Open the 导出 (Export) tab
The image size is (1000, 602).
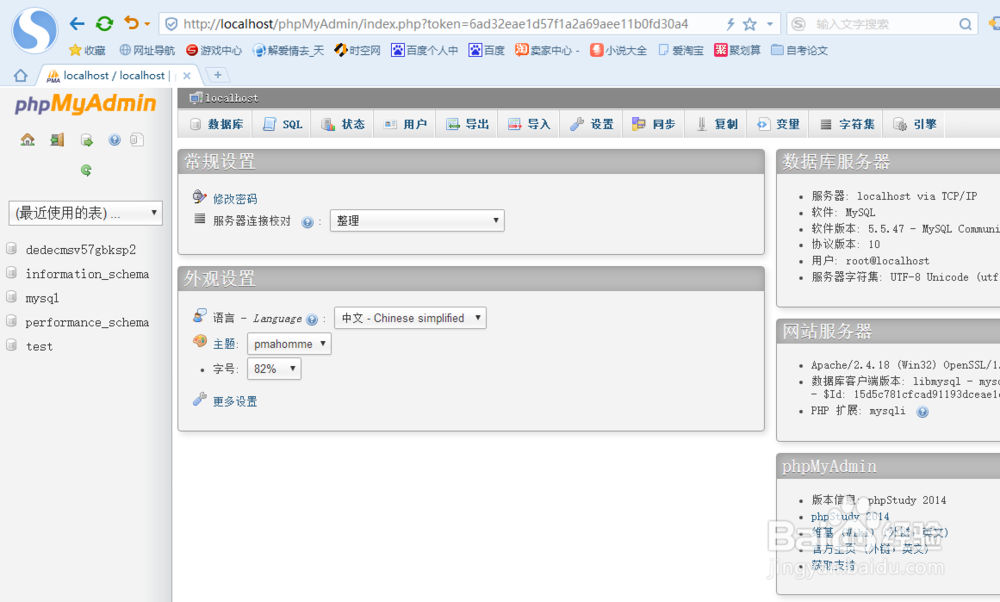coord(467,124)
